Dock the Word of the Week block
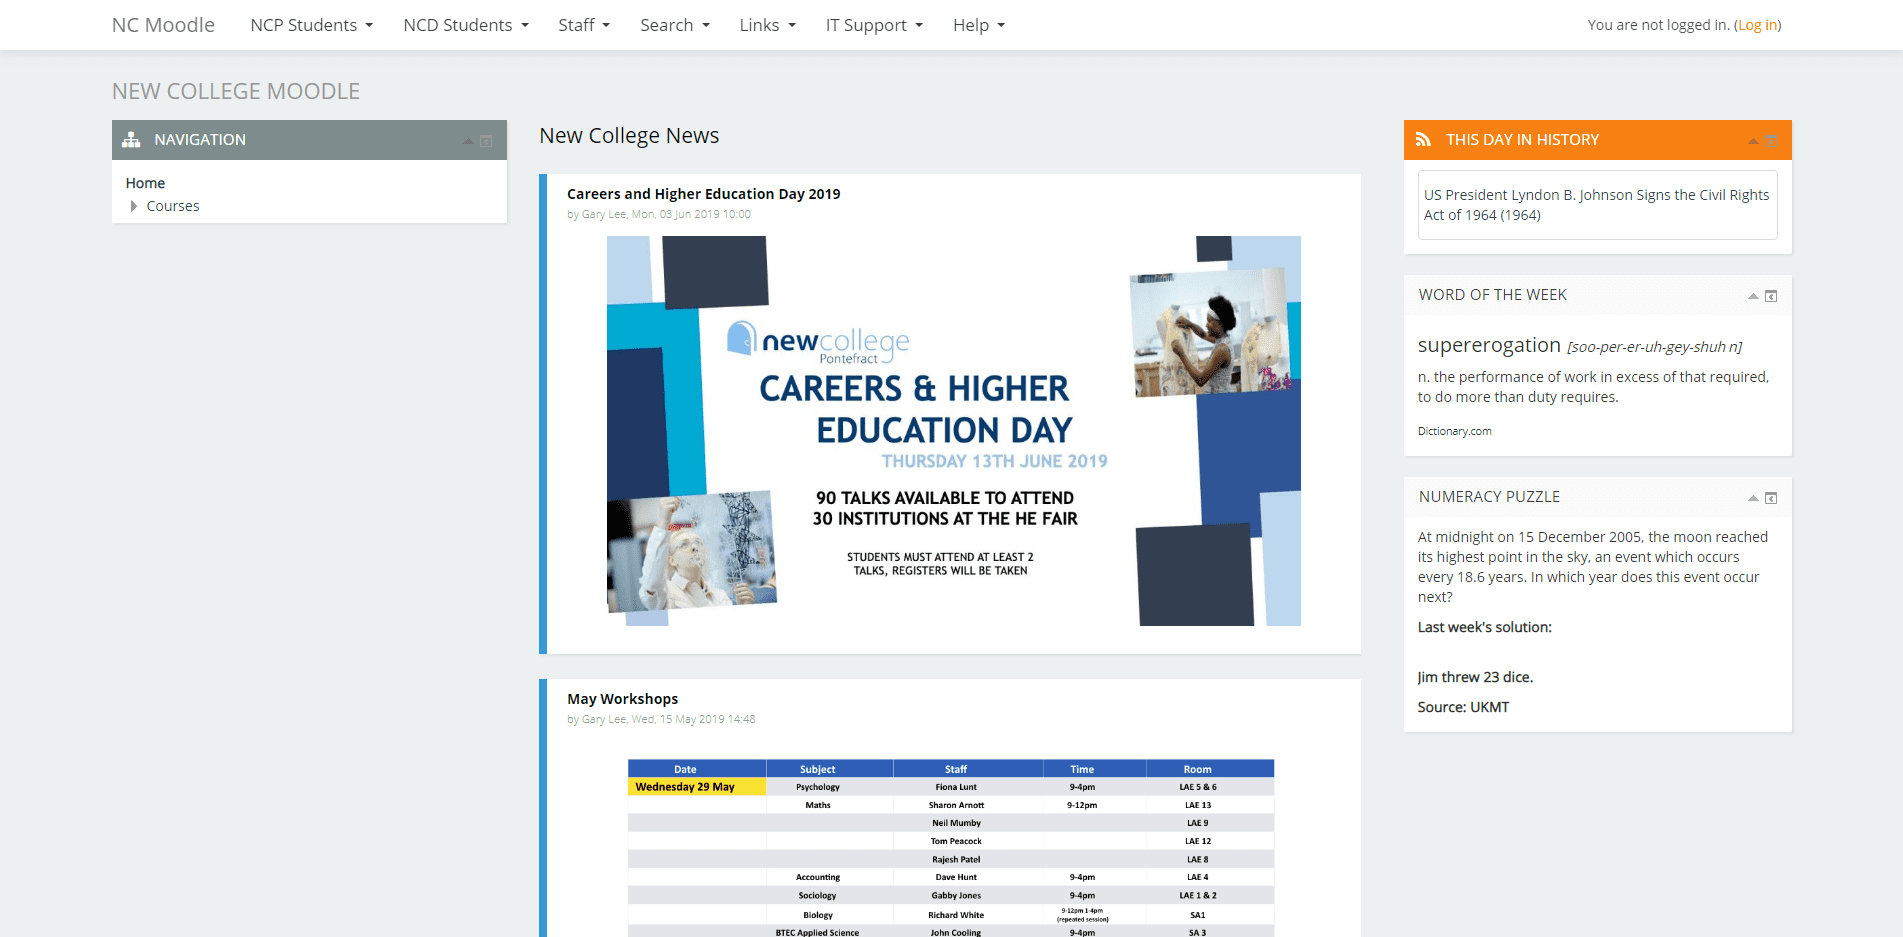 click(x=1771, y=296)
